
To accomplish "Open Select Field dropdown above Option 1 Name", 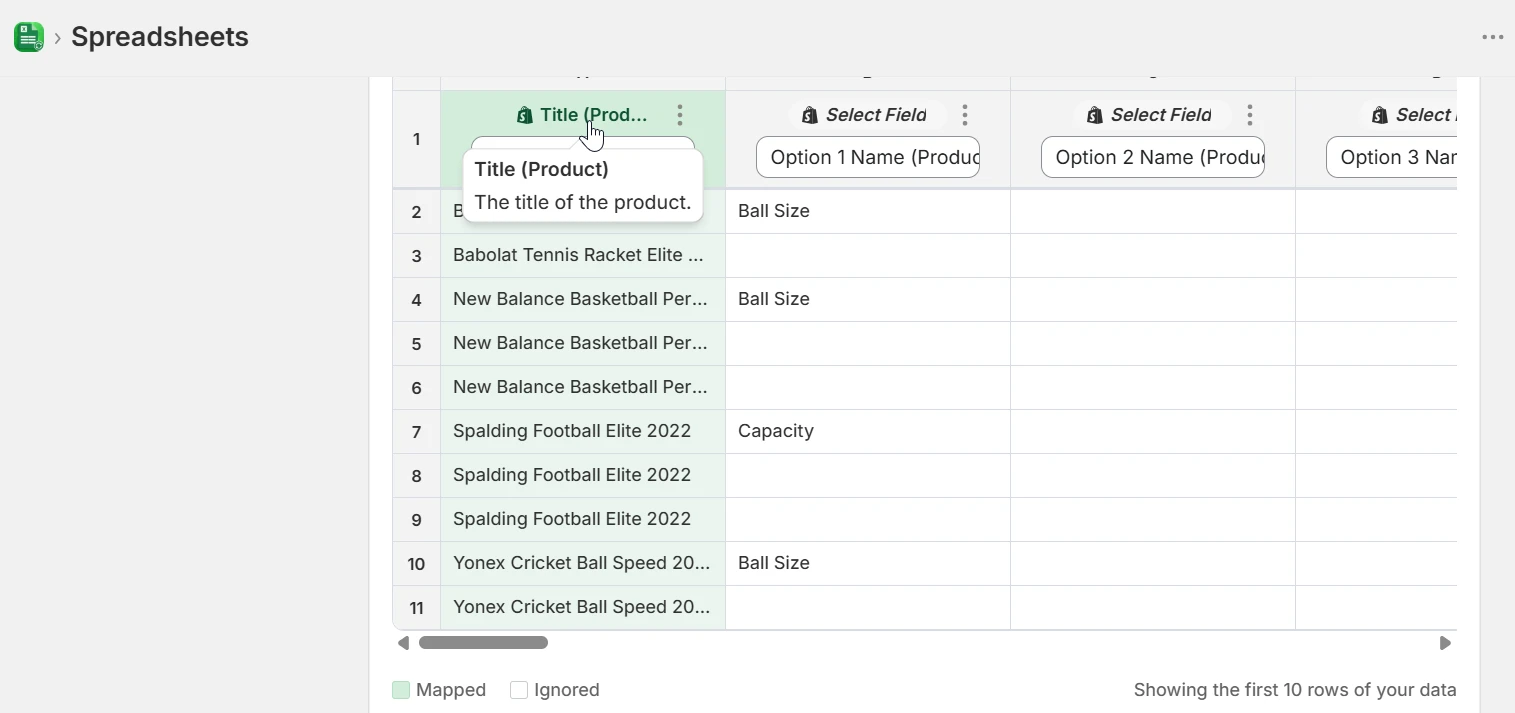I will point(867,115).
